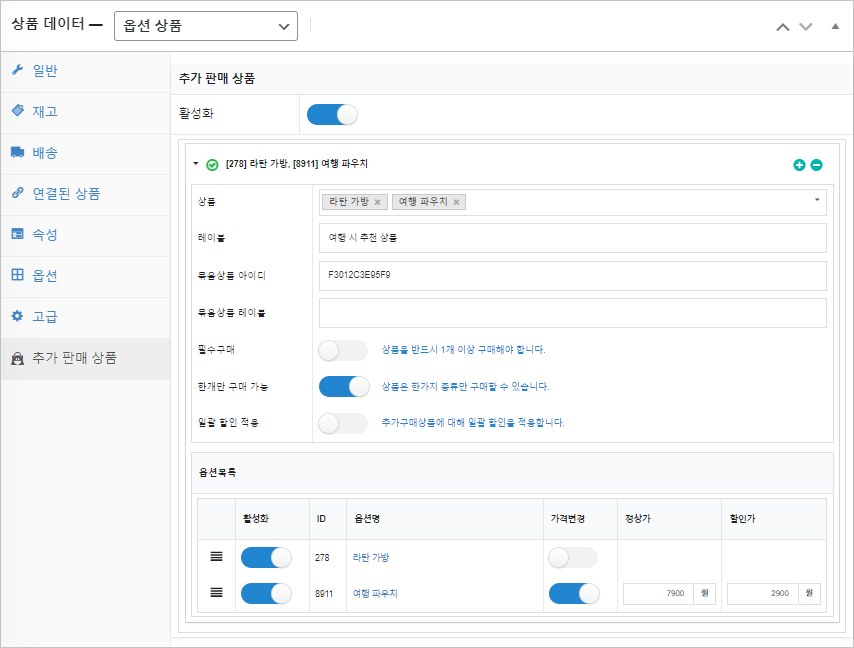Turn off the 한개만 구매 가능 toggle
Screen dimensions: 854x648
pyautogui.click(x=343, y=386)
